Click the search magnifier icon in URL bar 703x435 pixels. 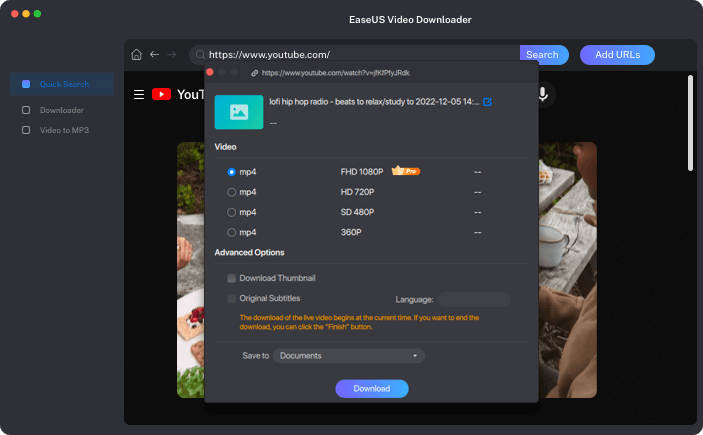coord(201,55)
